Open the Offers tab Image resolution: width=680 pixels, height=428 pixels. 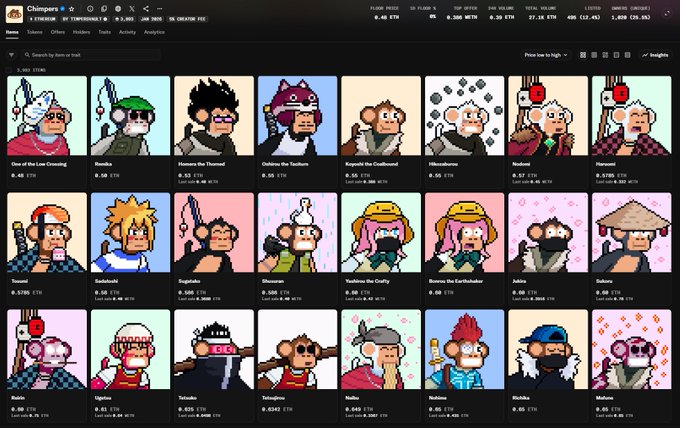click(x=58, y=32)
